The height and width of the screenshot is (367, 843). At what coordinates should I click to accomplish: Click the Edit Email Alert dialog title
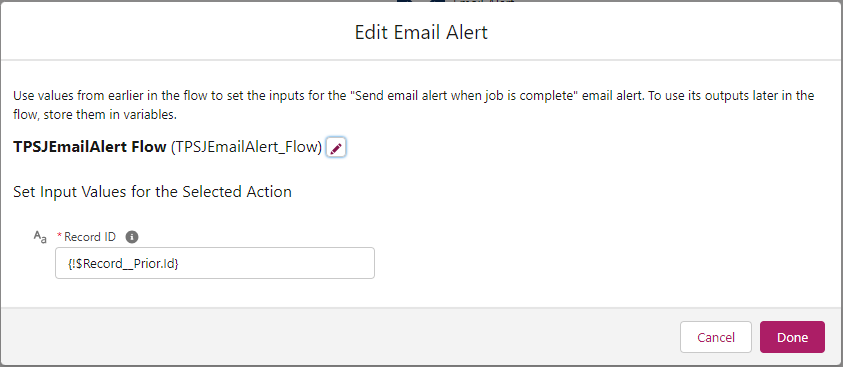pyautogui.click(x=421, y=32)
